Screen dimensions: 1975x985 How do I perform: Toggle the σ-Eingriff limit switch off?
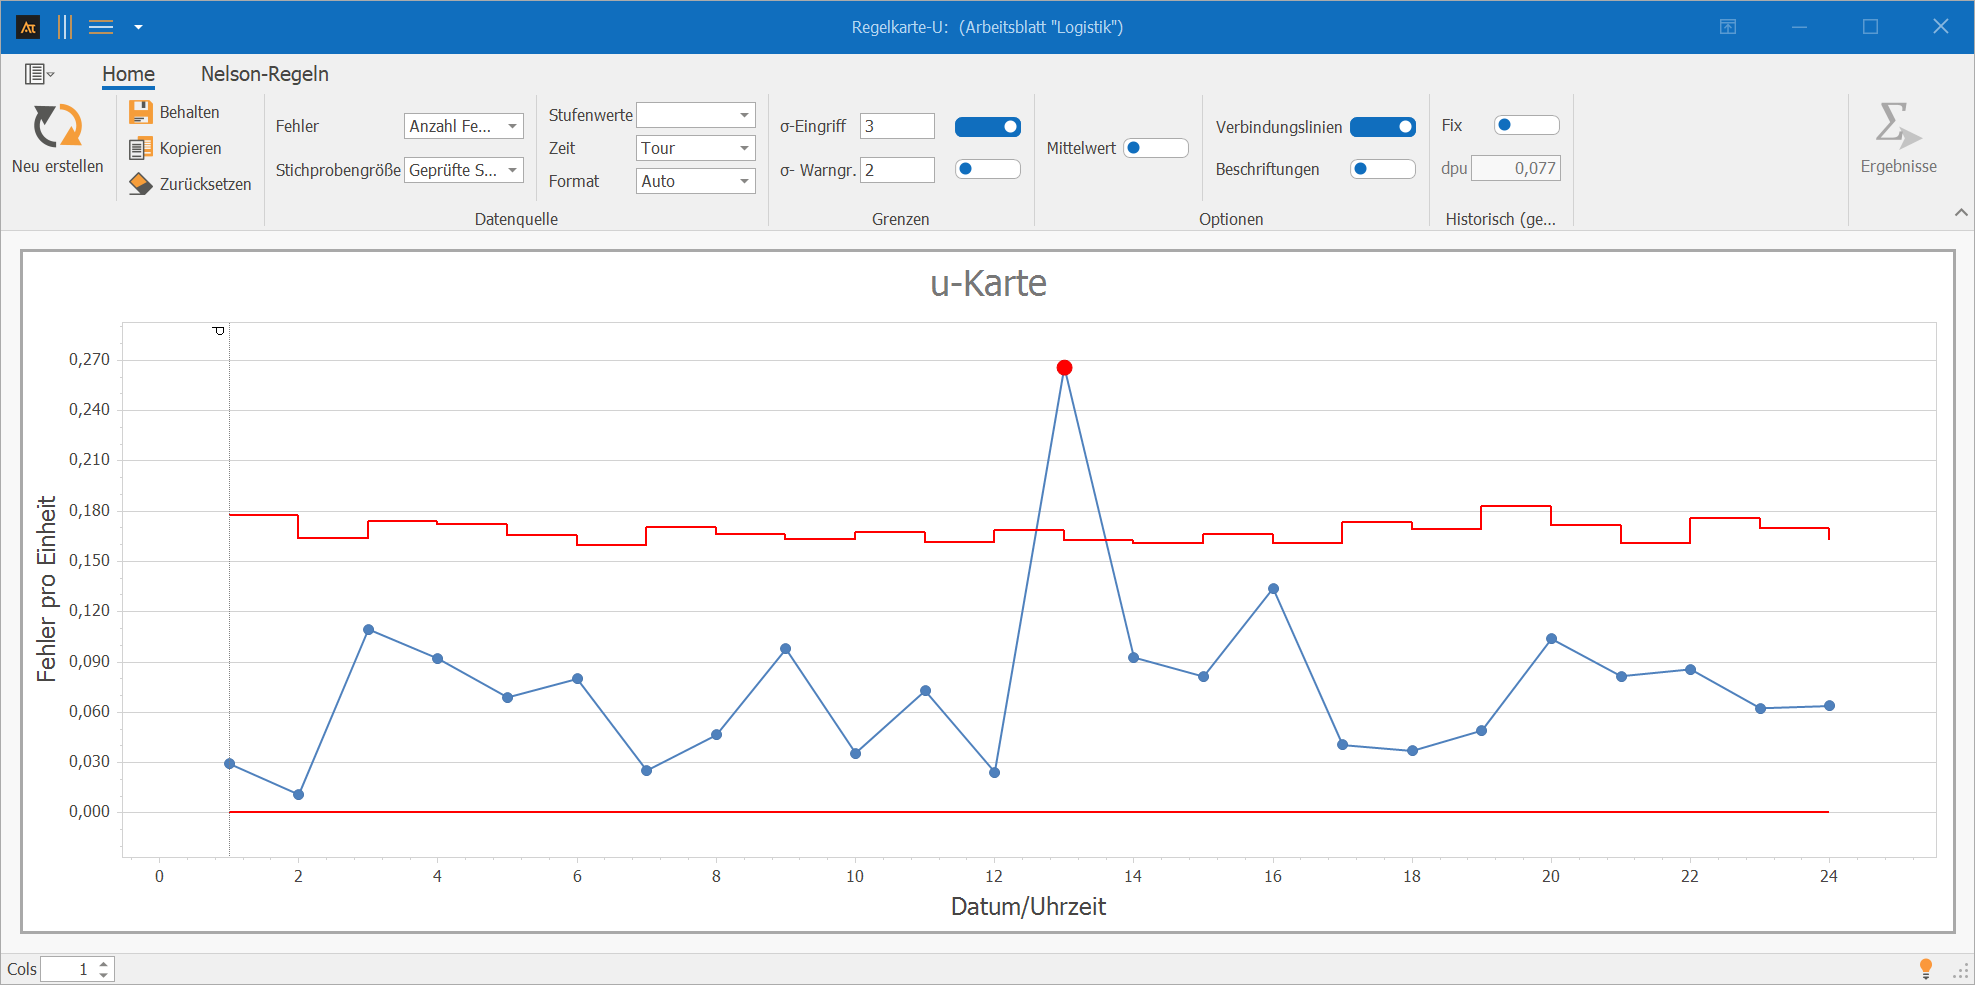[987, 127]
